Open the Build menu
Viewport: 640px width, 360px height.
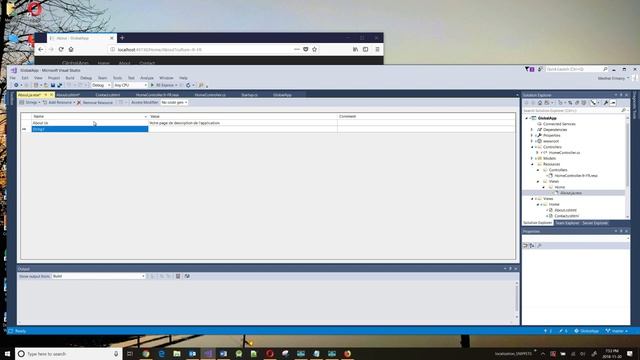(x=70, y=78)
